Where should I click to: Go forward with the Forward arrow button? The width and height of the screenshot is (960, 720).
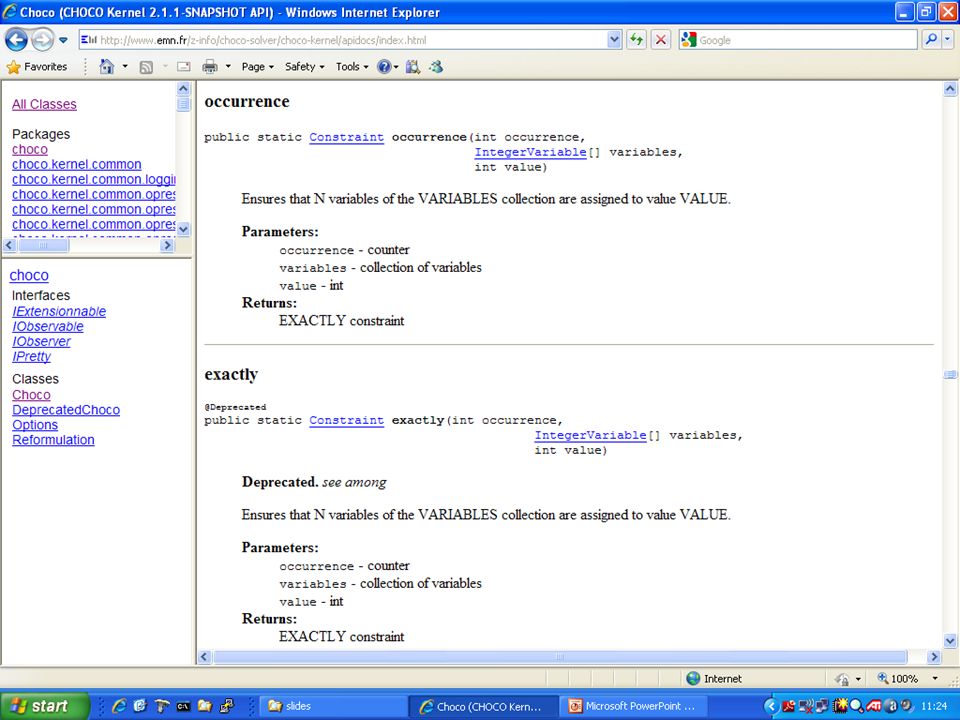42,40
